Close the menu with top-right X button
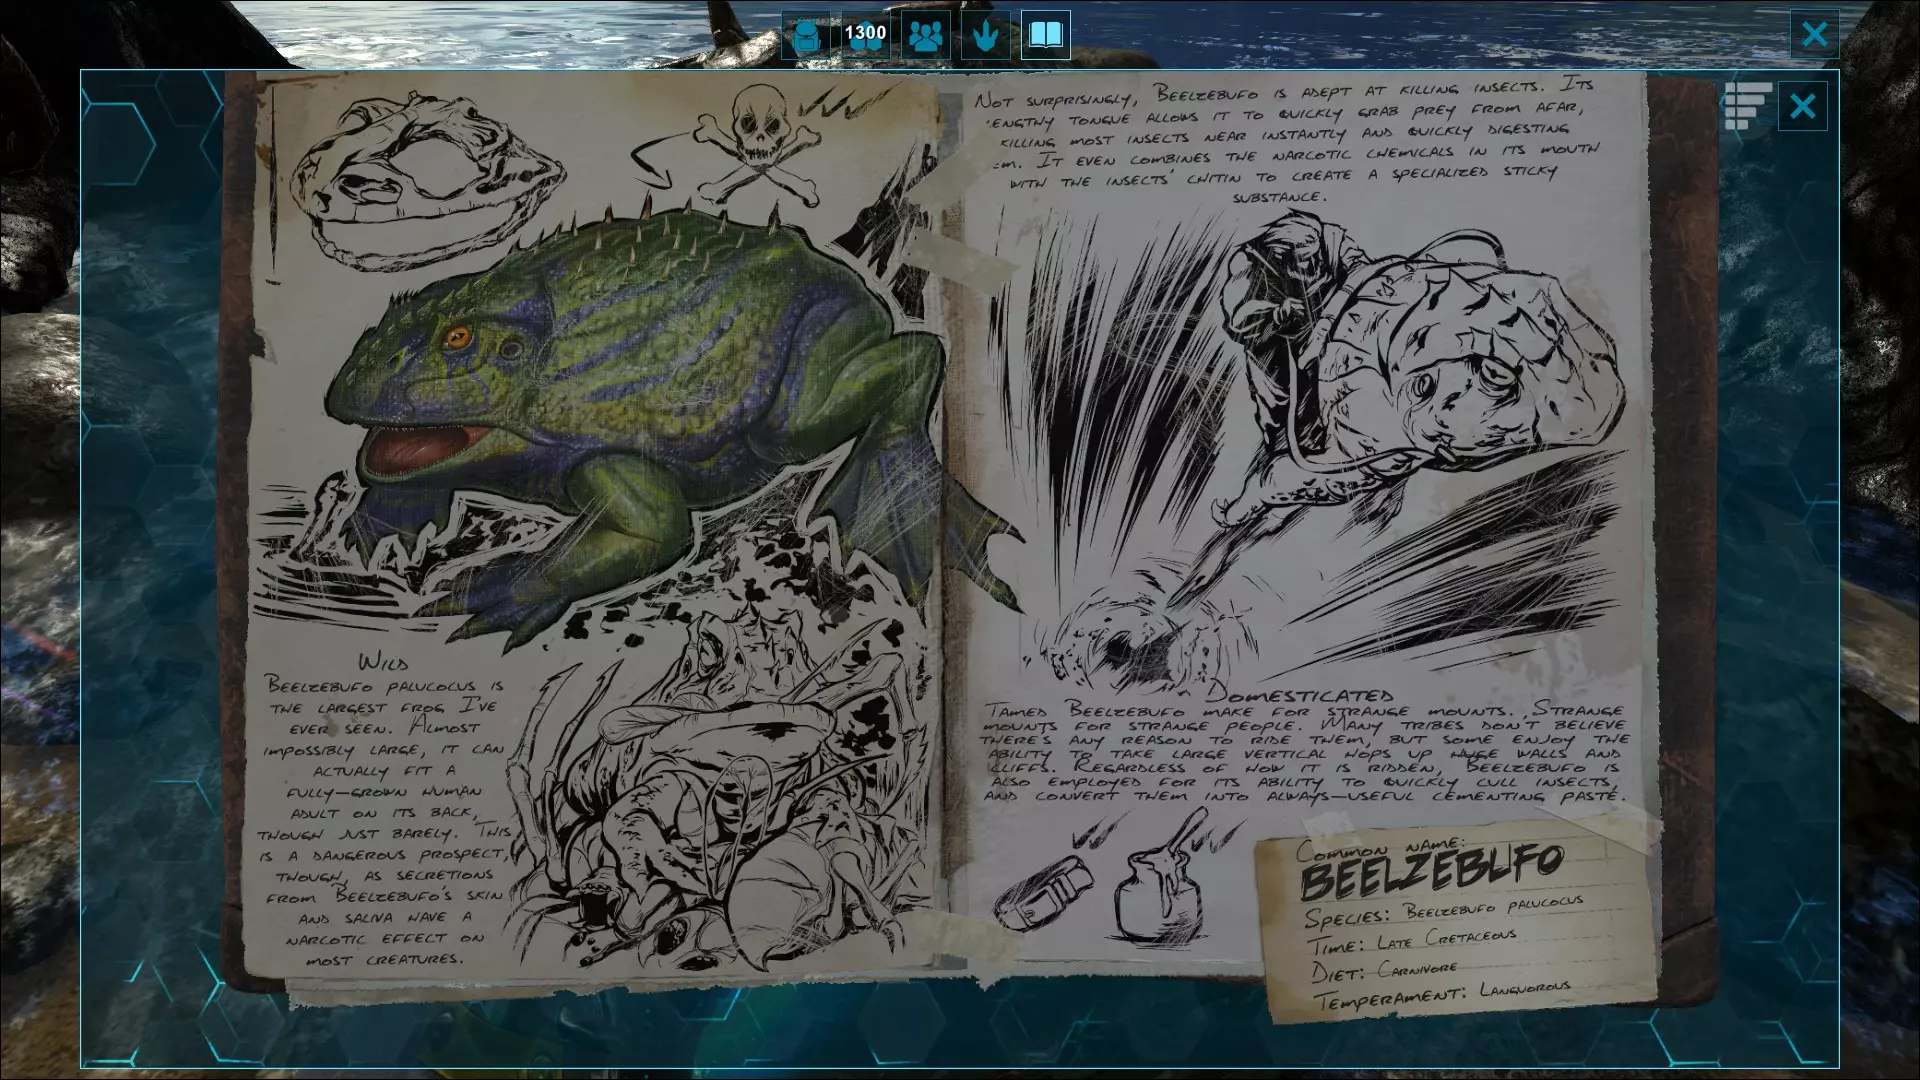The width and height of the screenshot is (1920, 1080). (x=1814, y=35)
